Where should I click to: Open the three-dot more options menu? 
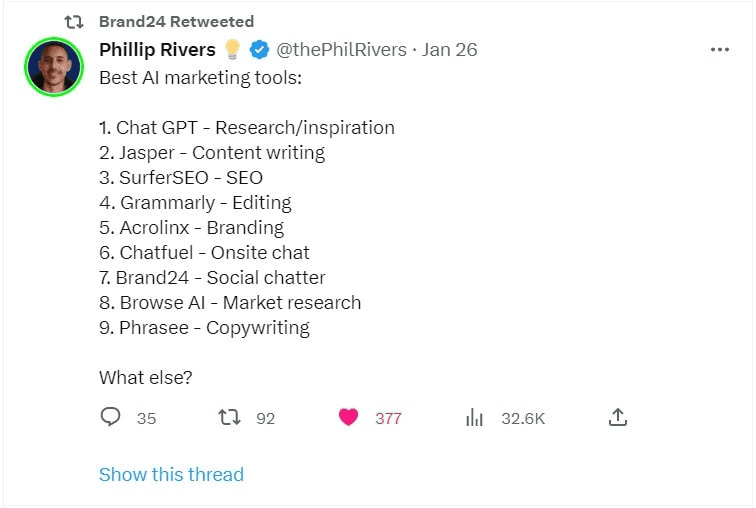click(720, 50)
